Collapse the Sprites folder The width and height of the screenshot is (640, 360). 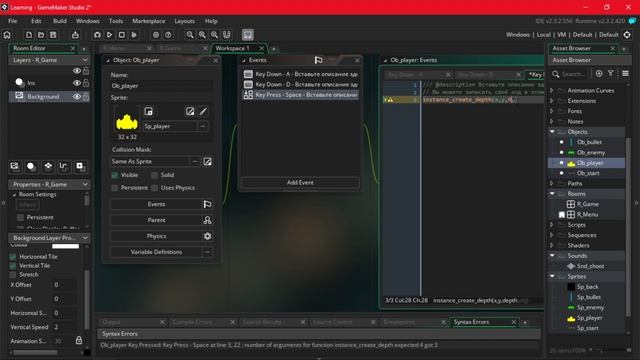pyautogui.click(x=552, y=276)
